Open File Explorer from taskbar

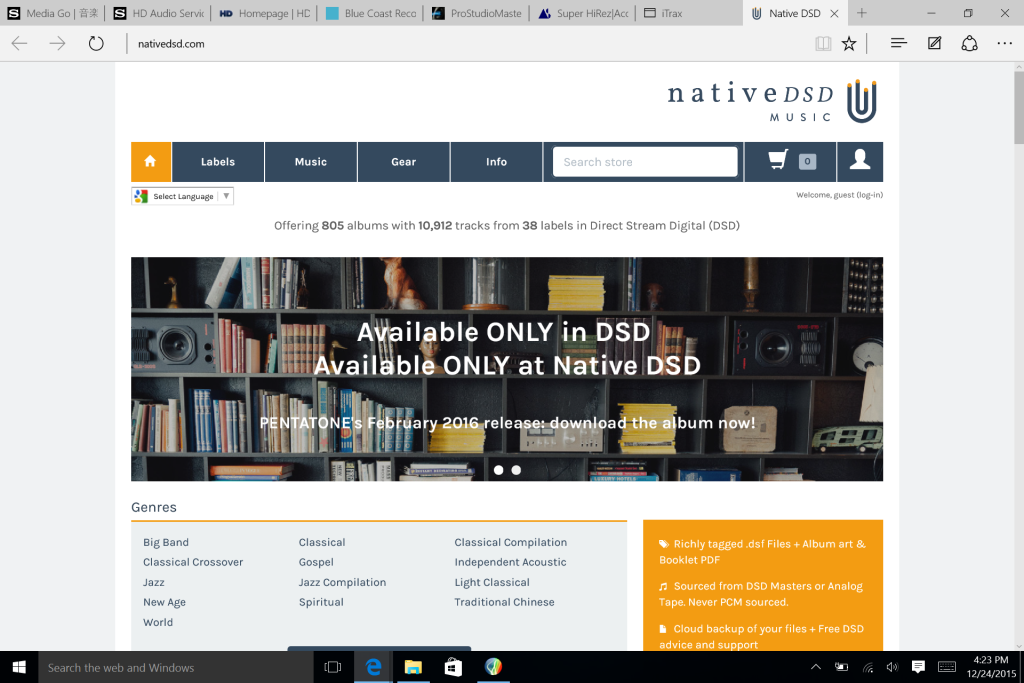click(413, 667)
